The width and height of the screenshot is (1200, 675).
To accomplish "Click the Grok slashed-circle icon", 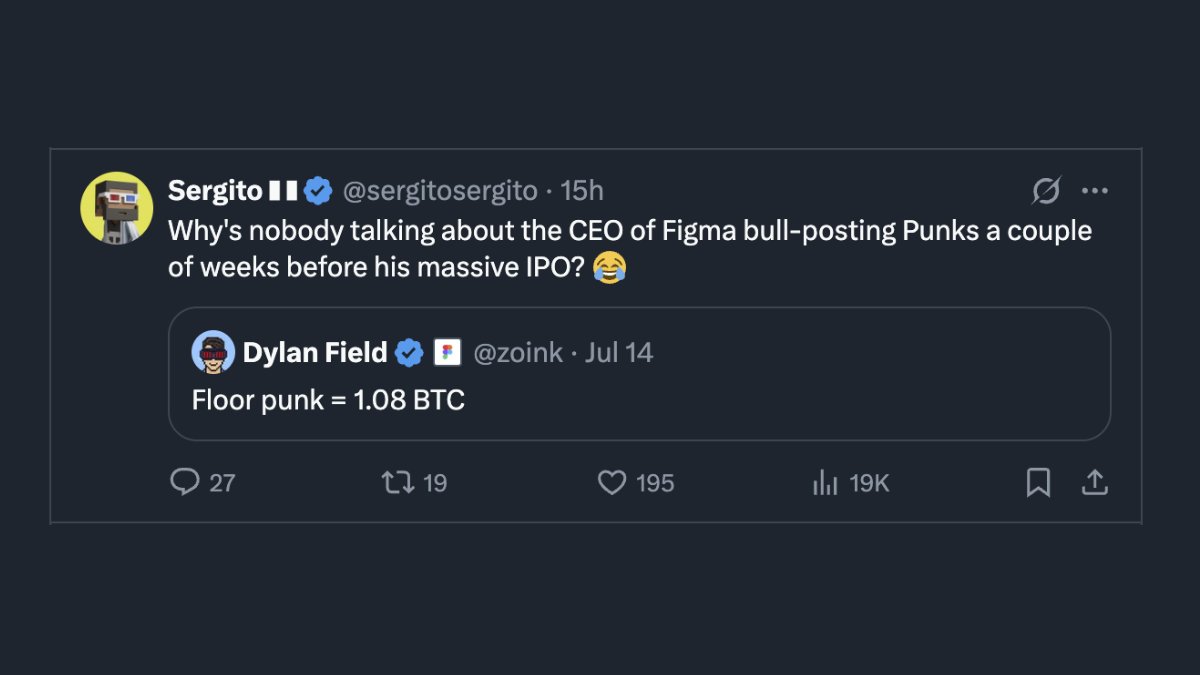I will tap(1046, 190).
